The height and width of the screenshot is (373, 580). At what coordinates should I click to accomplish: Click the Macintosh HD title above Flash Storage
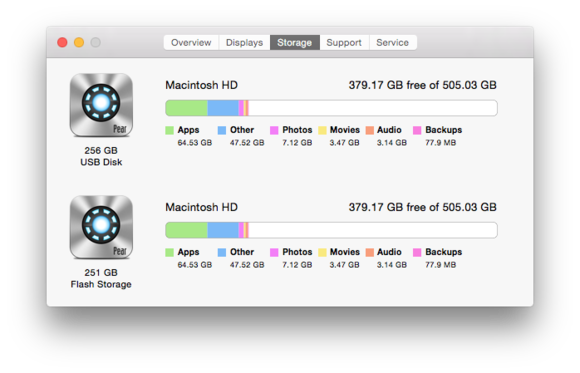point(202,207)
